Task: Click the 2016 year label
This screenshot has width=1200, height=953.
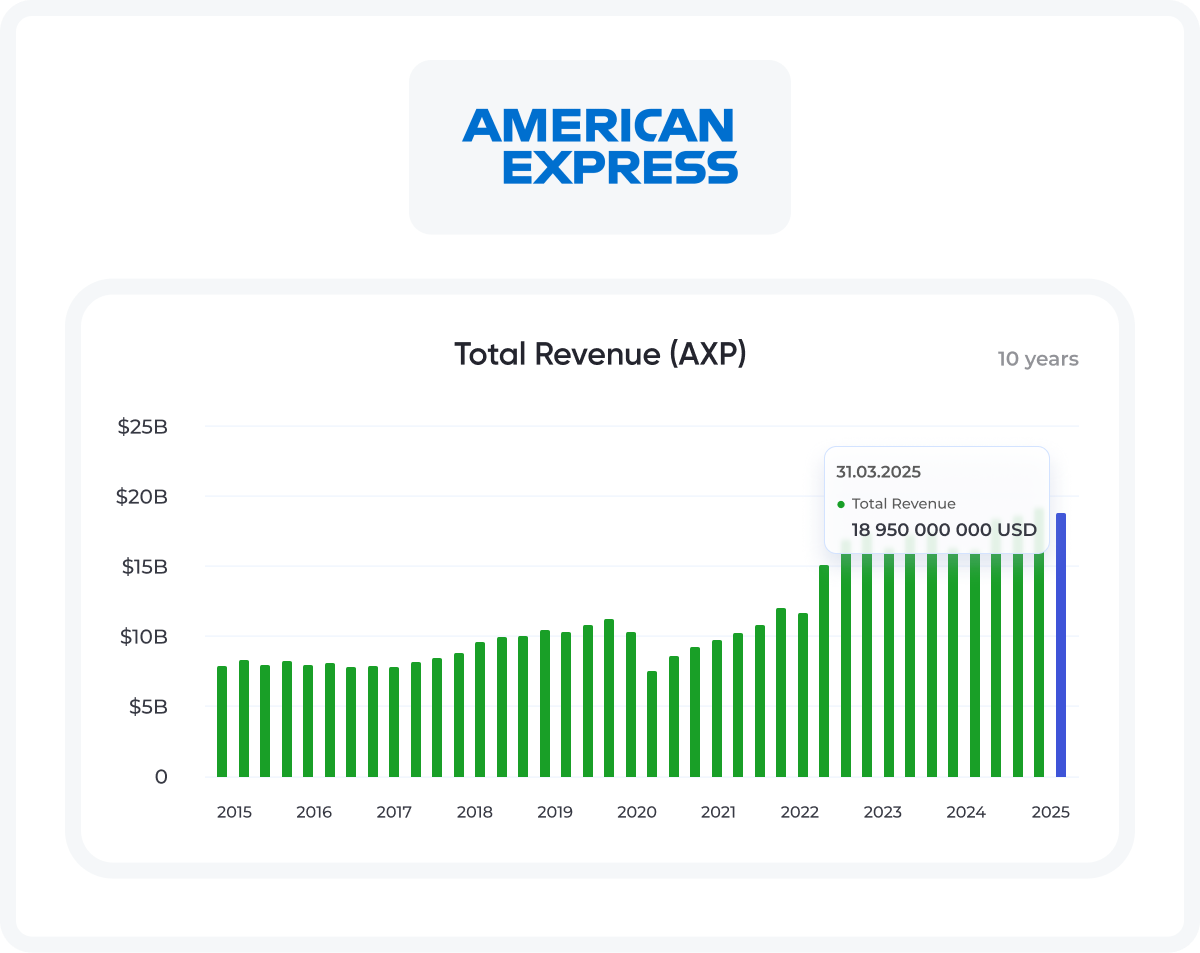Action: click(314, 812)
